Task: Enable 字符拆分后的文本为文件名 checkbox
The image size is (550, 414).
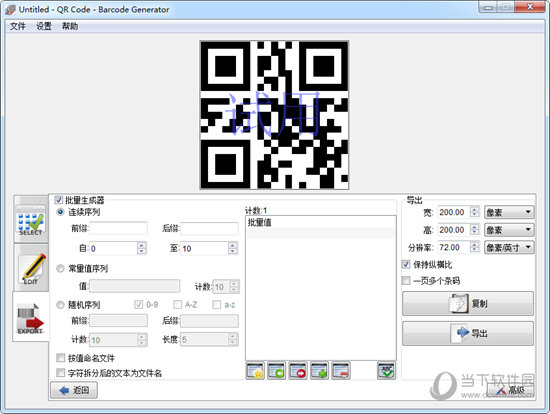Action: point(60,373)
